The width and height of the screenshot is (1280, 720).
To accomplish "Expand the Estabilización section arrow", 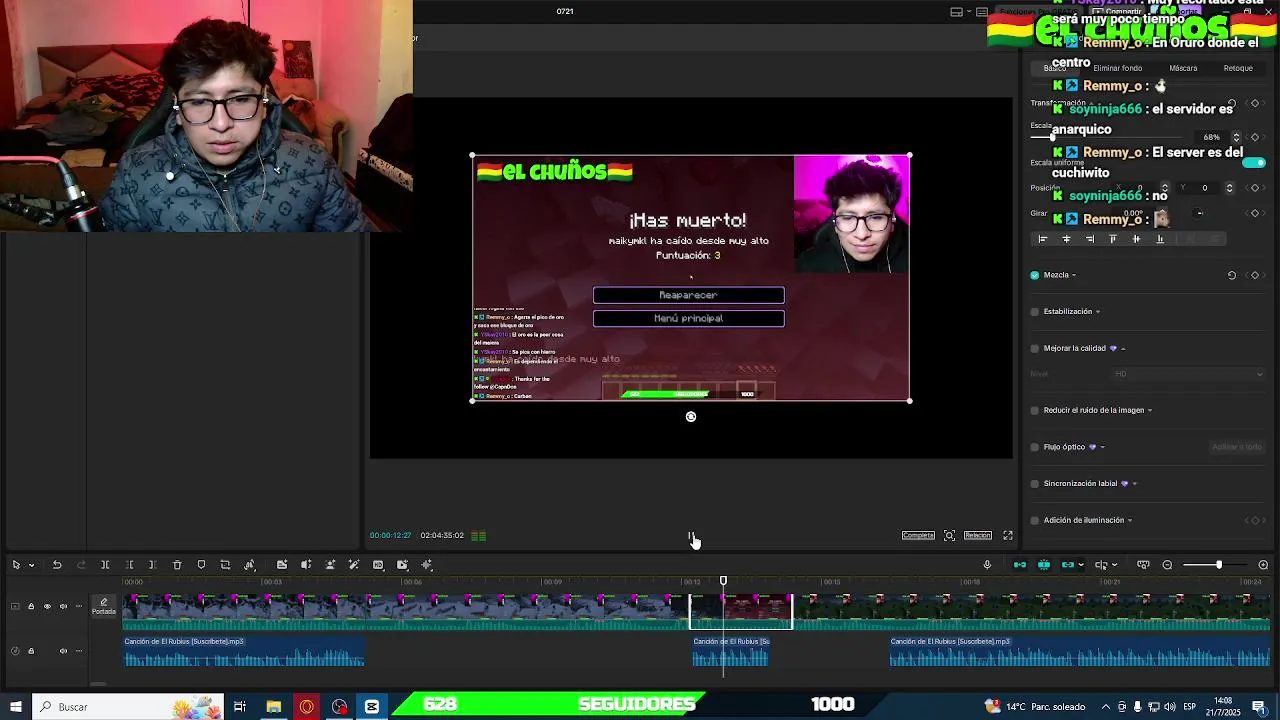I will click(1098, 312).
